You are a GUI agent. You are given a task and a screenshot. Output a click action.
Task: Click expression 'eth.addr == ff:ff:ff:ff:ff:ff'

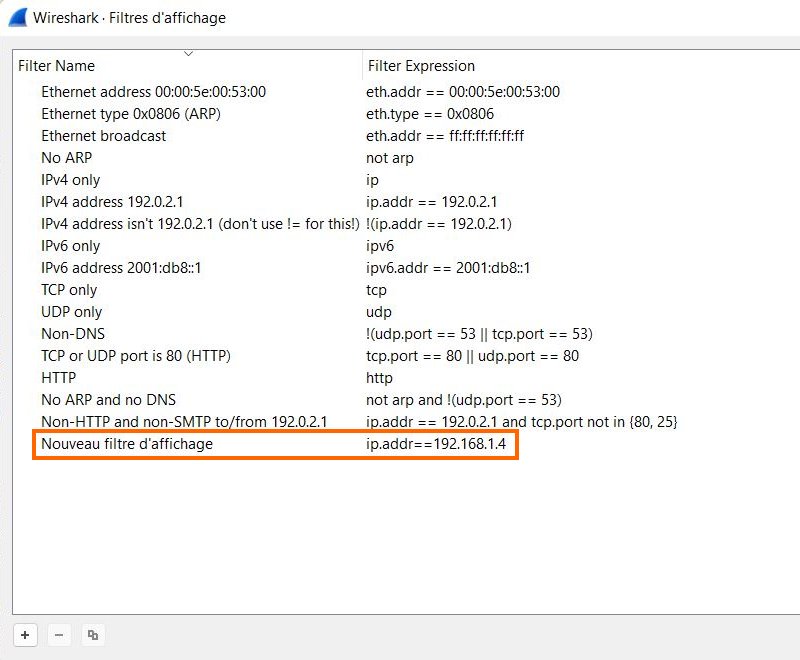(445, 136)
